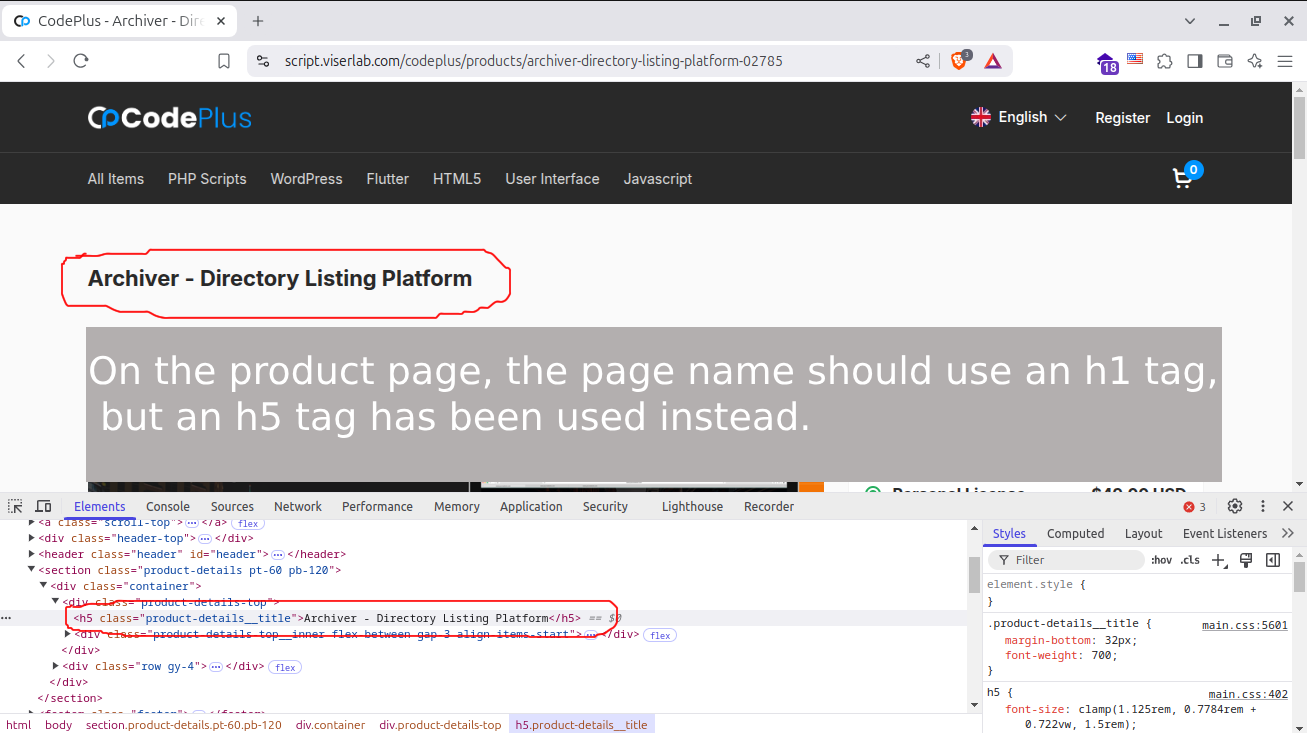
Task: Open the Memory tab
Action: tap(457, 507)
